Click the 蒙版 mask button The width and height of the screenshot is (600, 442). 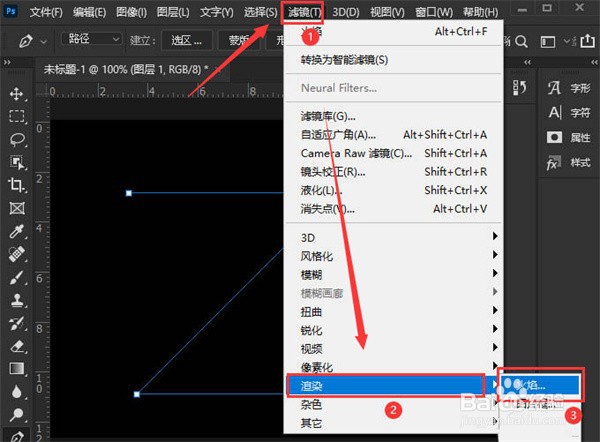click(x=239, y=40)
